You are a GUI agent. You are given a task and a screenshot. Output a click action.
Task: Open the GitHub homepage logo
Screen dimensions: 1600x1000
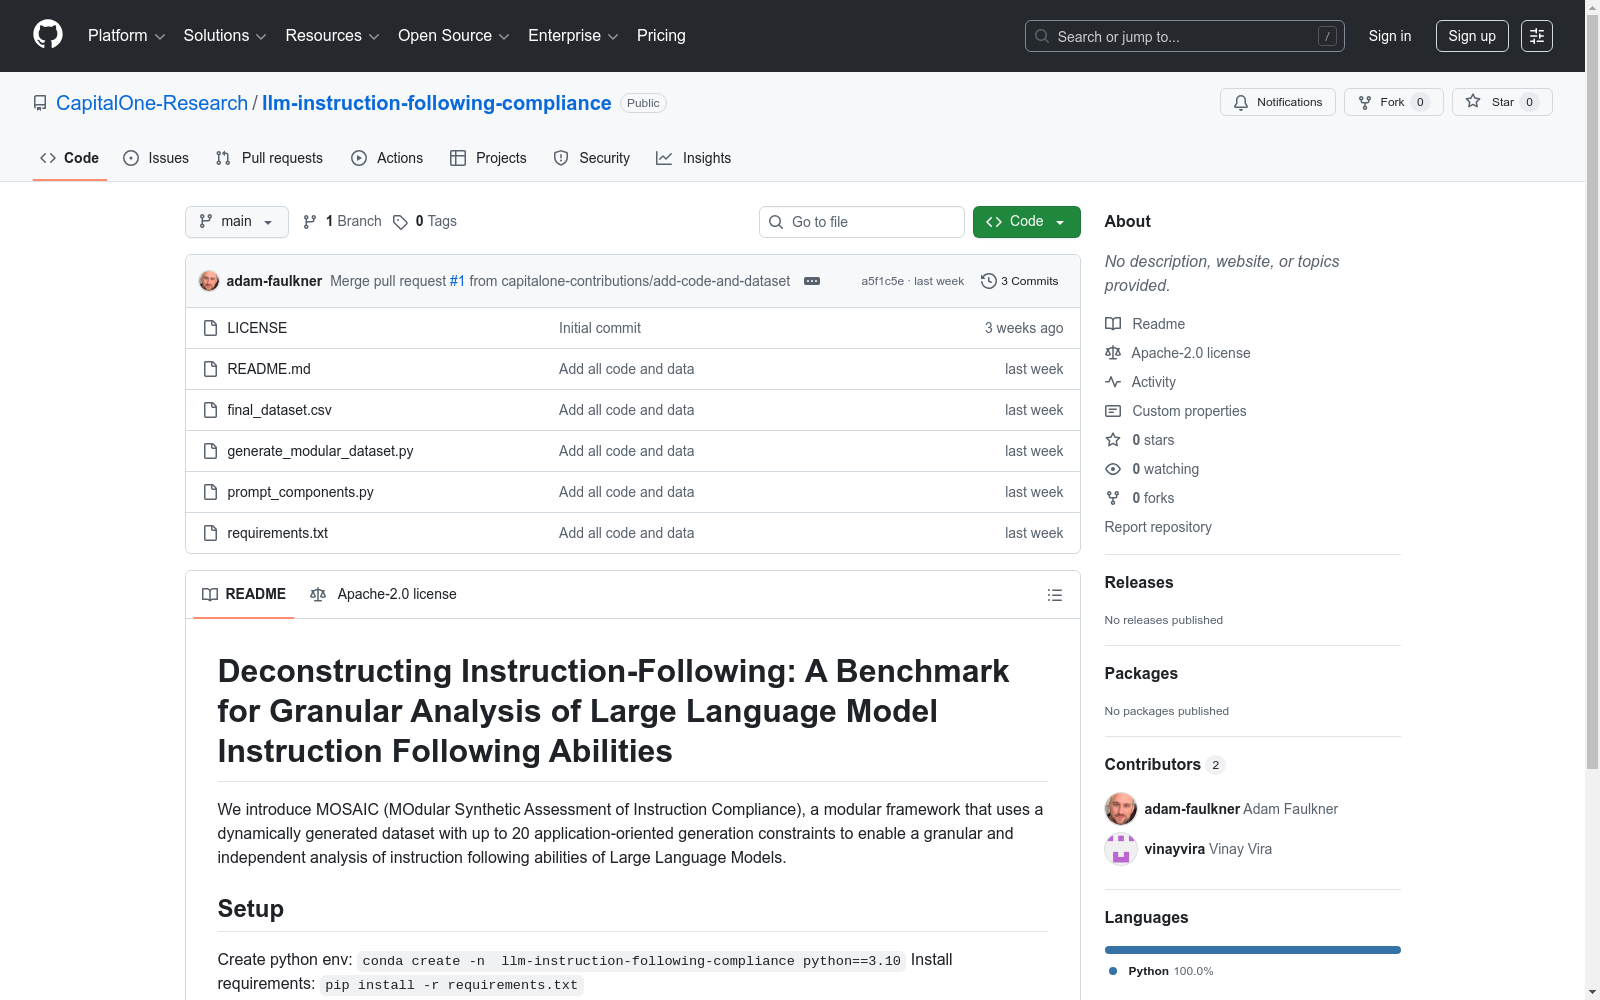[x=48, y=35]
